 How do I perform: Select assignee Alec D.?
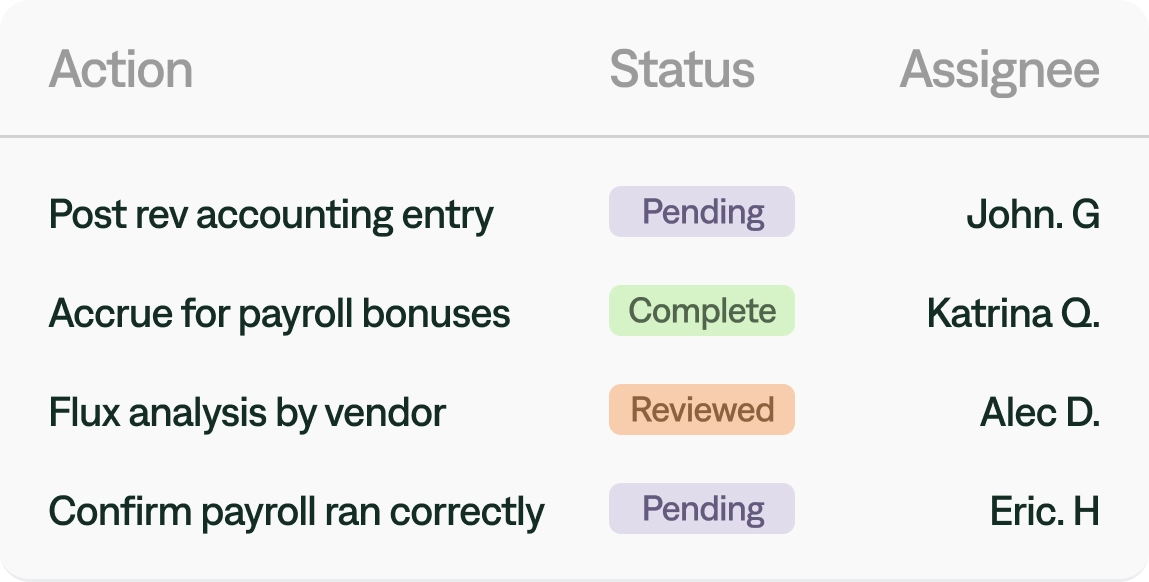pyautogui.click(x=1040, y=412)
